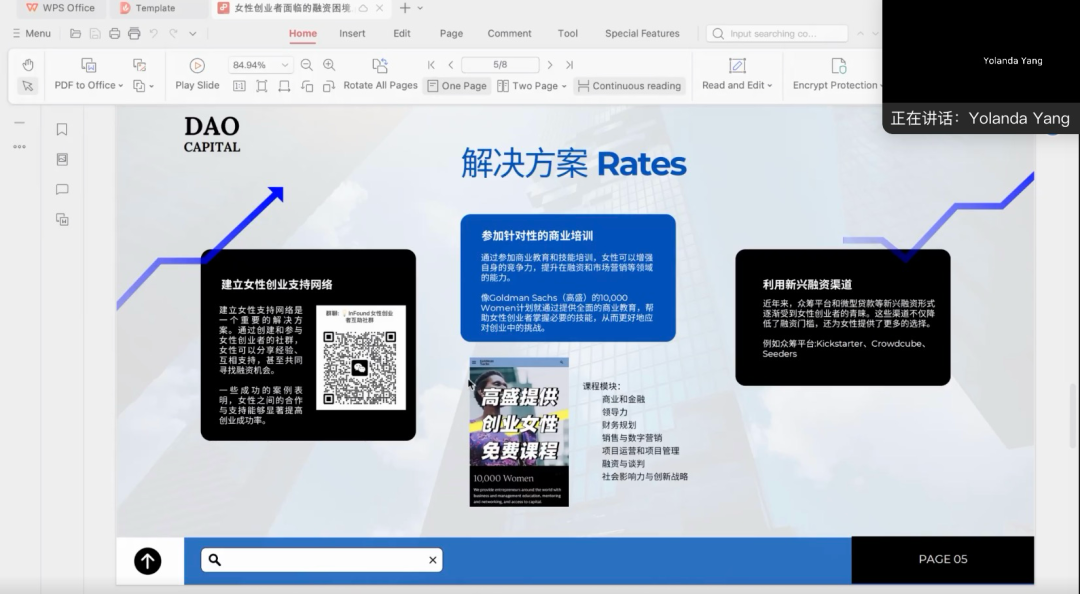The width and height of the screenshot is (1080, 594).
Task: Open PDF to Office dropdown
Action: [x=89, y=85]
